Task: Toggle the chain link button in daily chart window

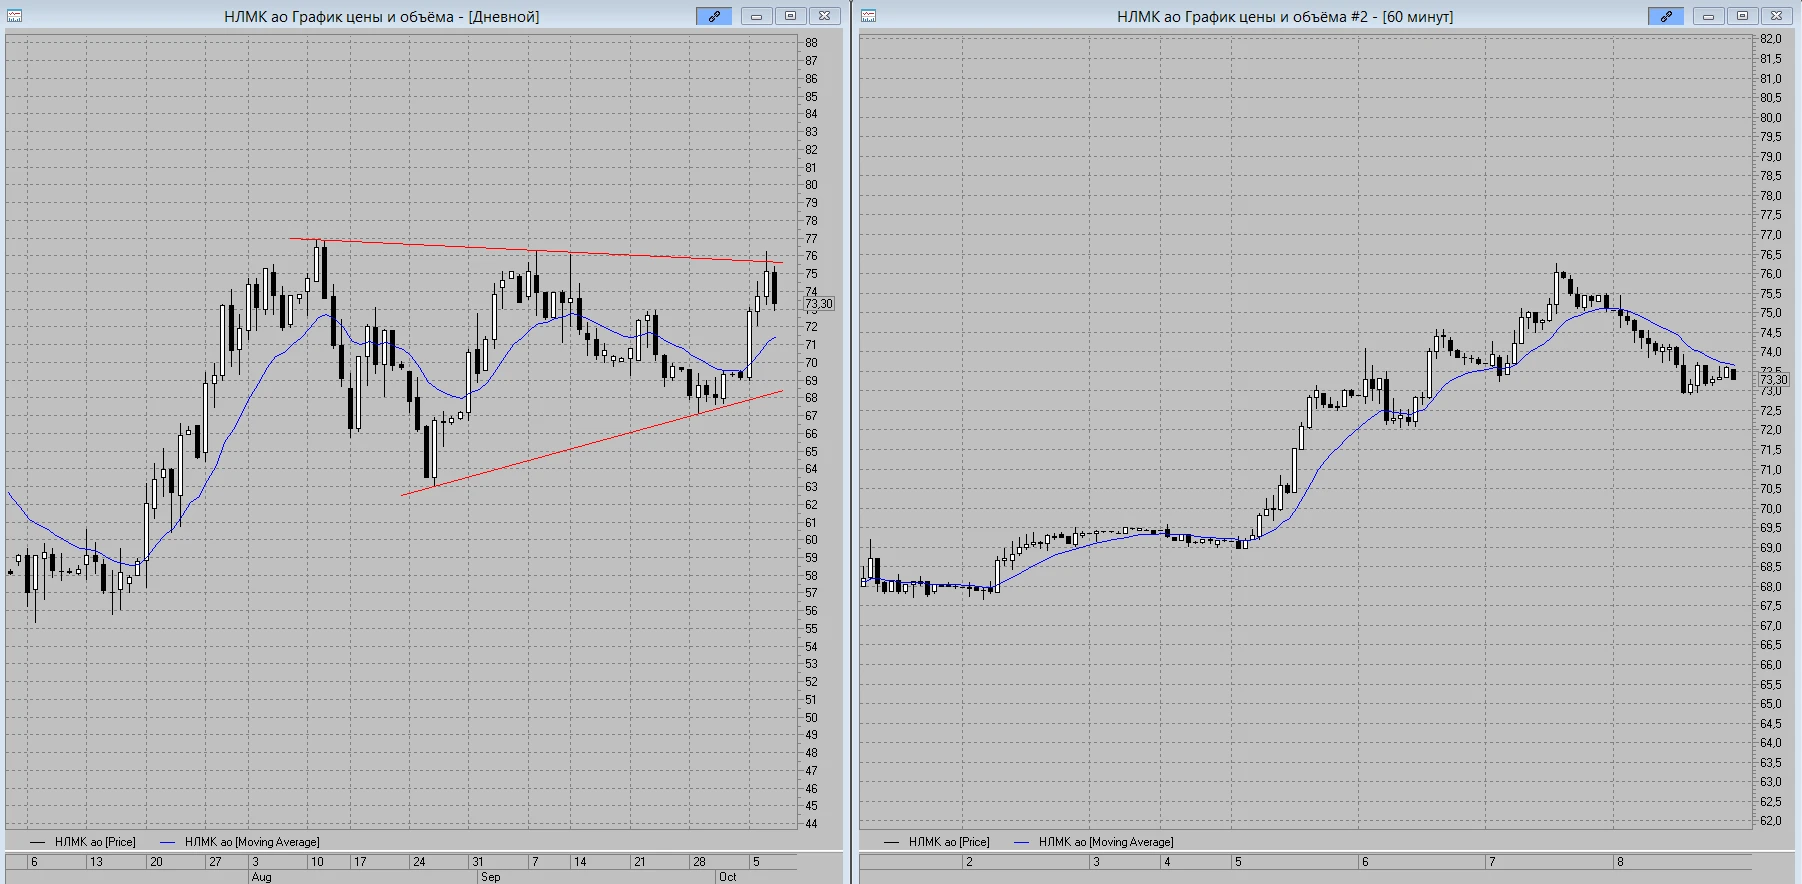Action: (x=714, y=16)
